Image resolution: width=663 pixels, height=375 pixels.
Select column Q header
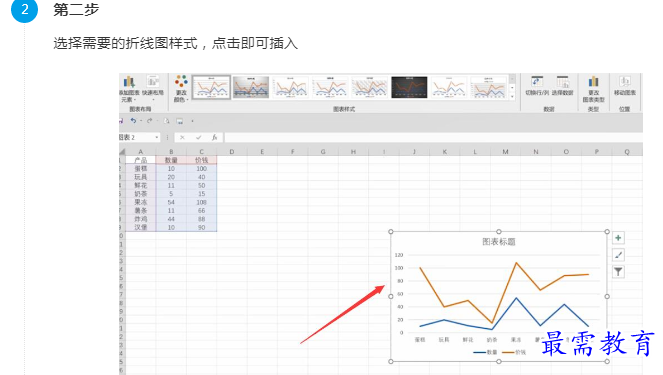point(627,151)
